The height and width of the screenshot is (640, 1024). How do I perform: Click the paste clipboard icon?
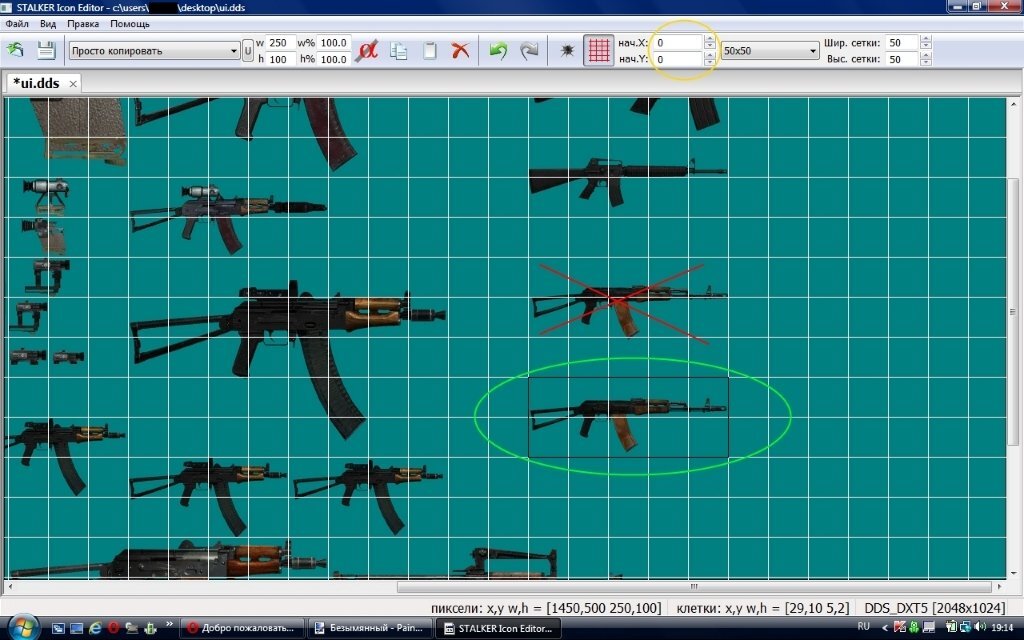pos(430,50)
